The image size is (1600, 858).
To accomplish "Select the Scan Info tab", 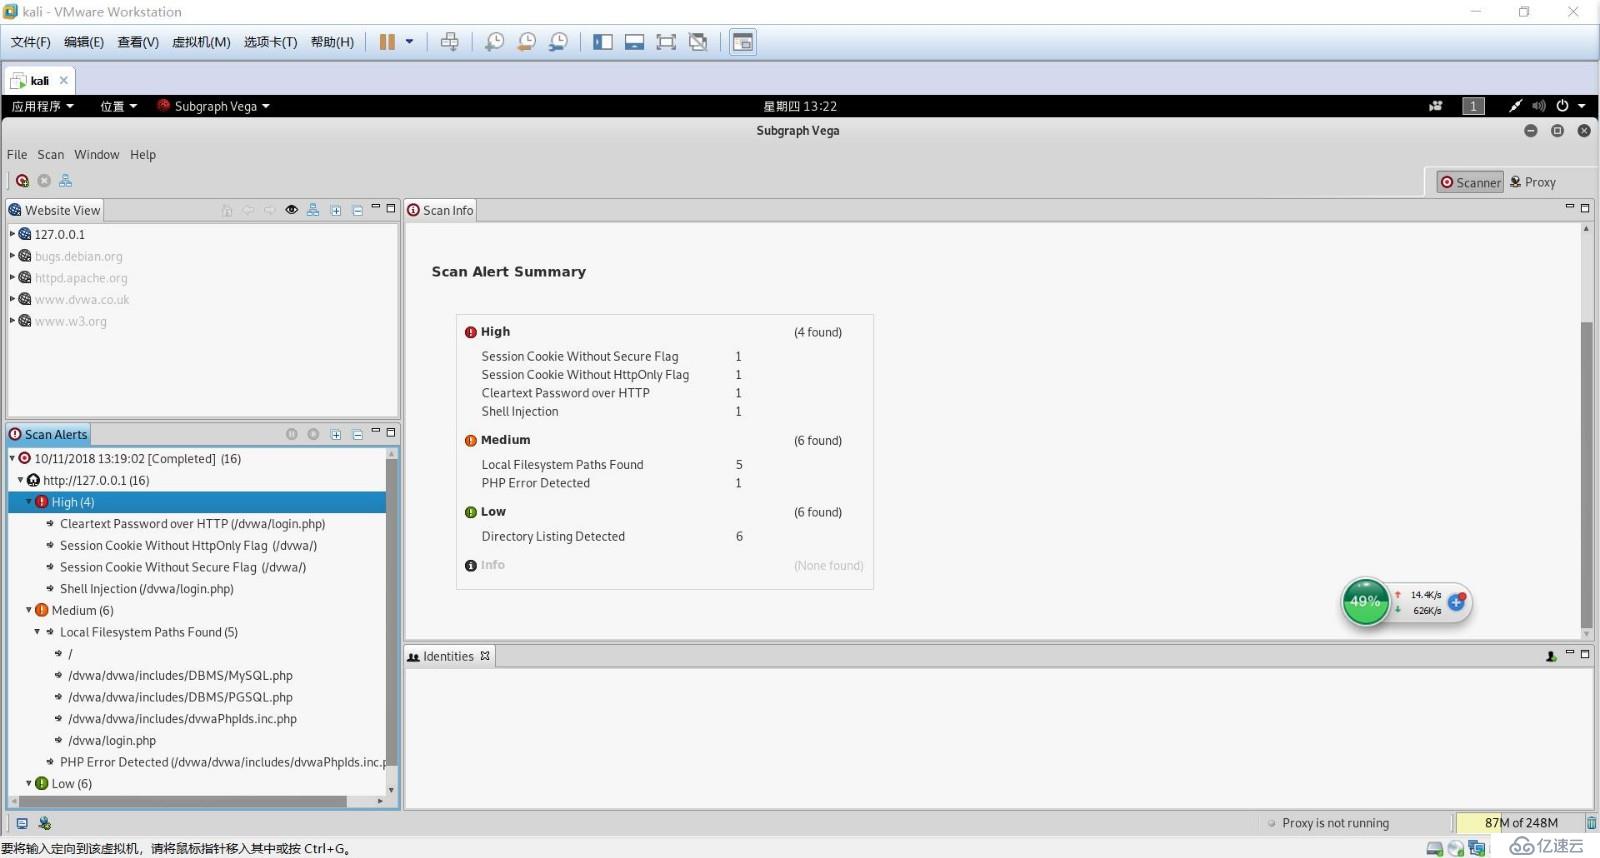I will coord(440,210).
